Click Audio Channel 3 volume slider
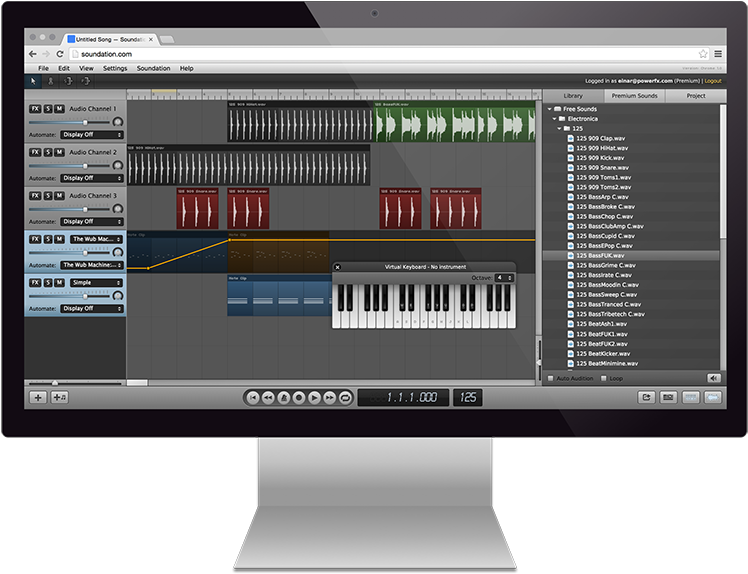Image resolution: width=748 pixels, height=574 pixels. 70,209
